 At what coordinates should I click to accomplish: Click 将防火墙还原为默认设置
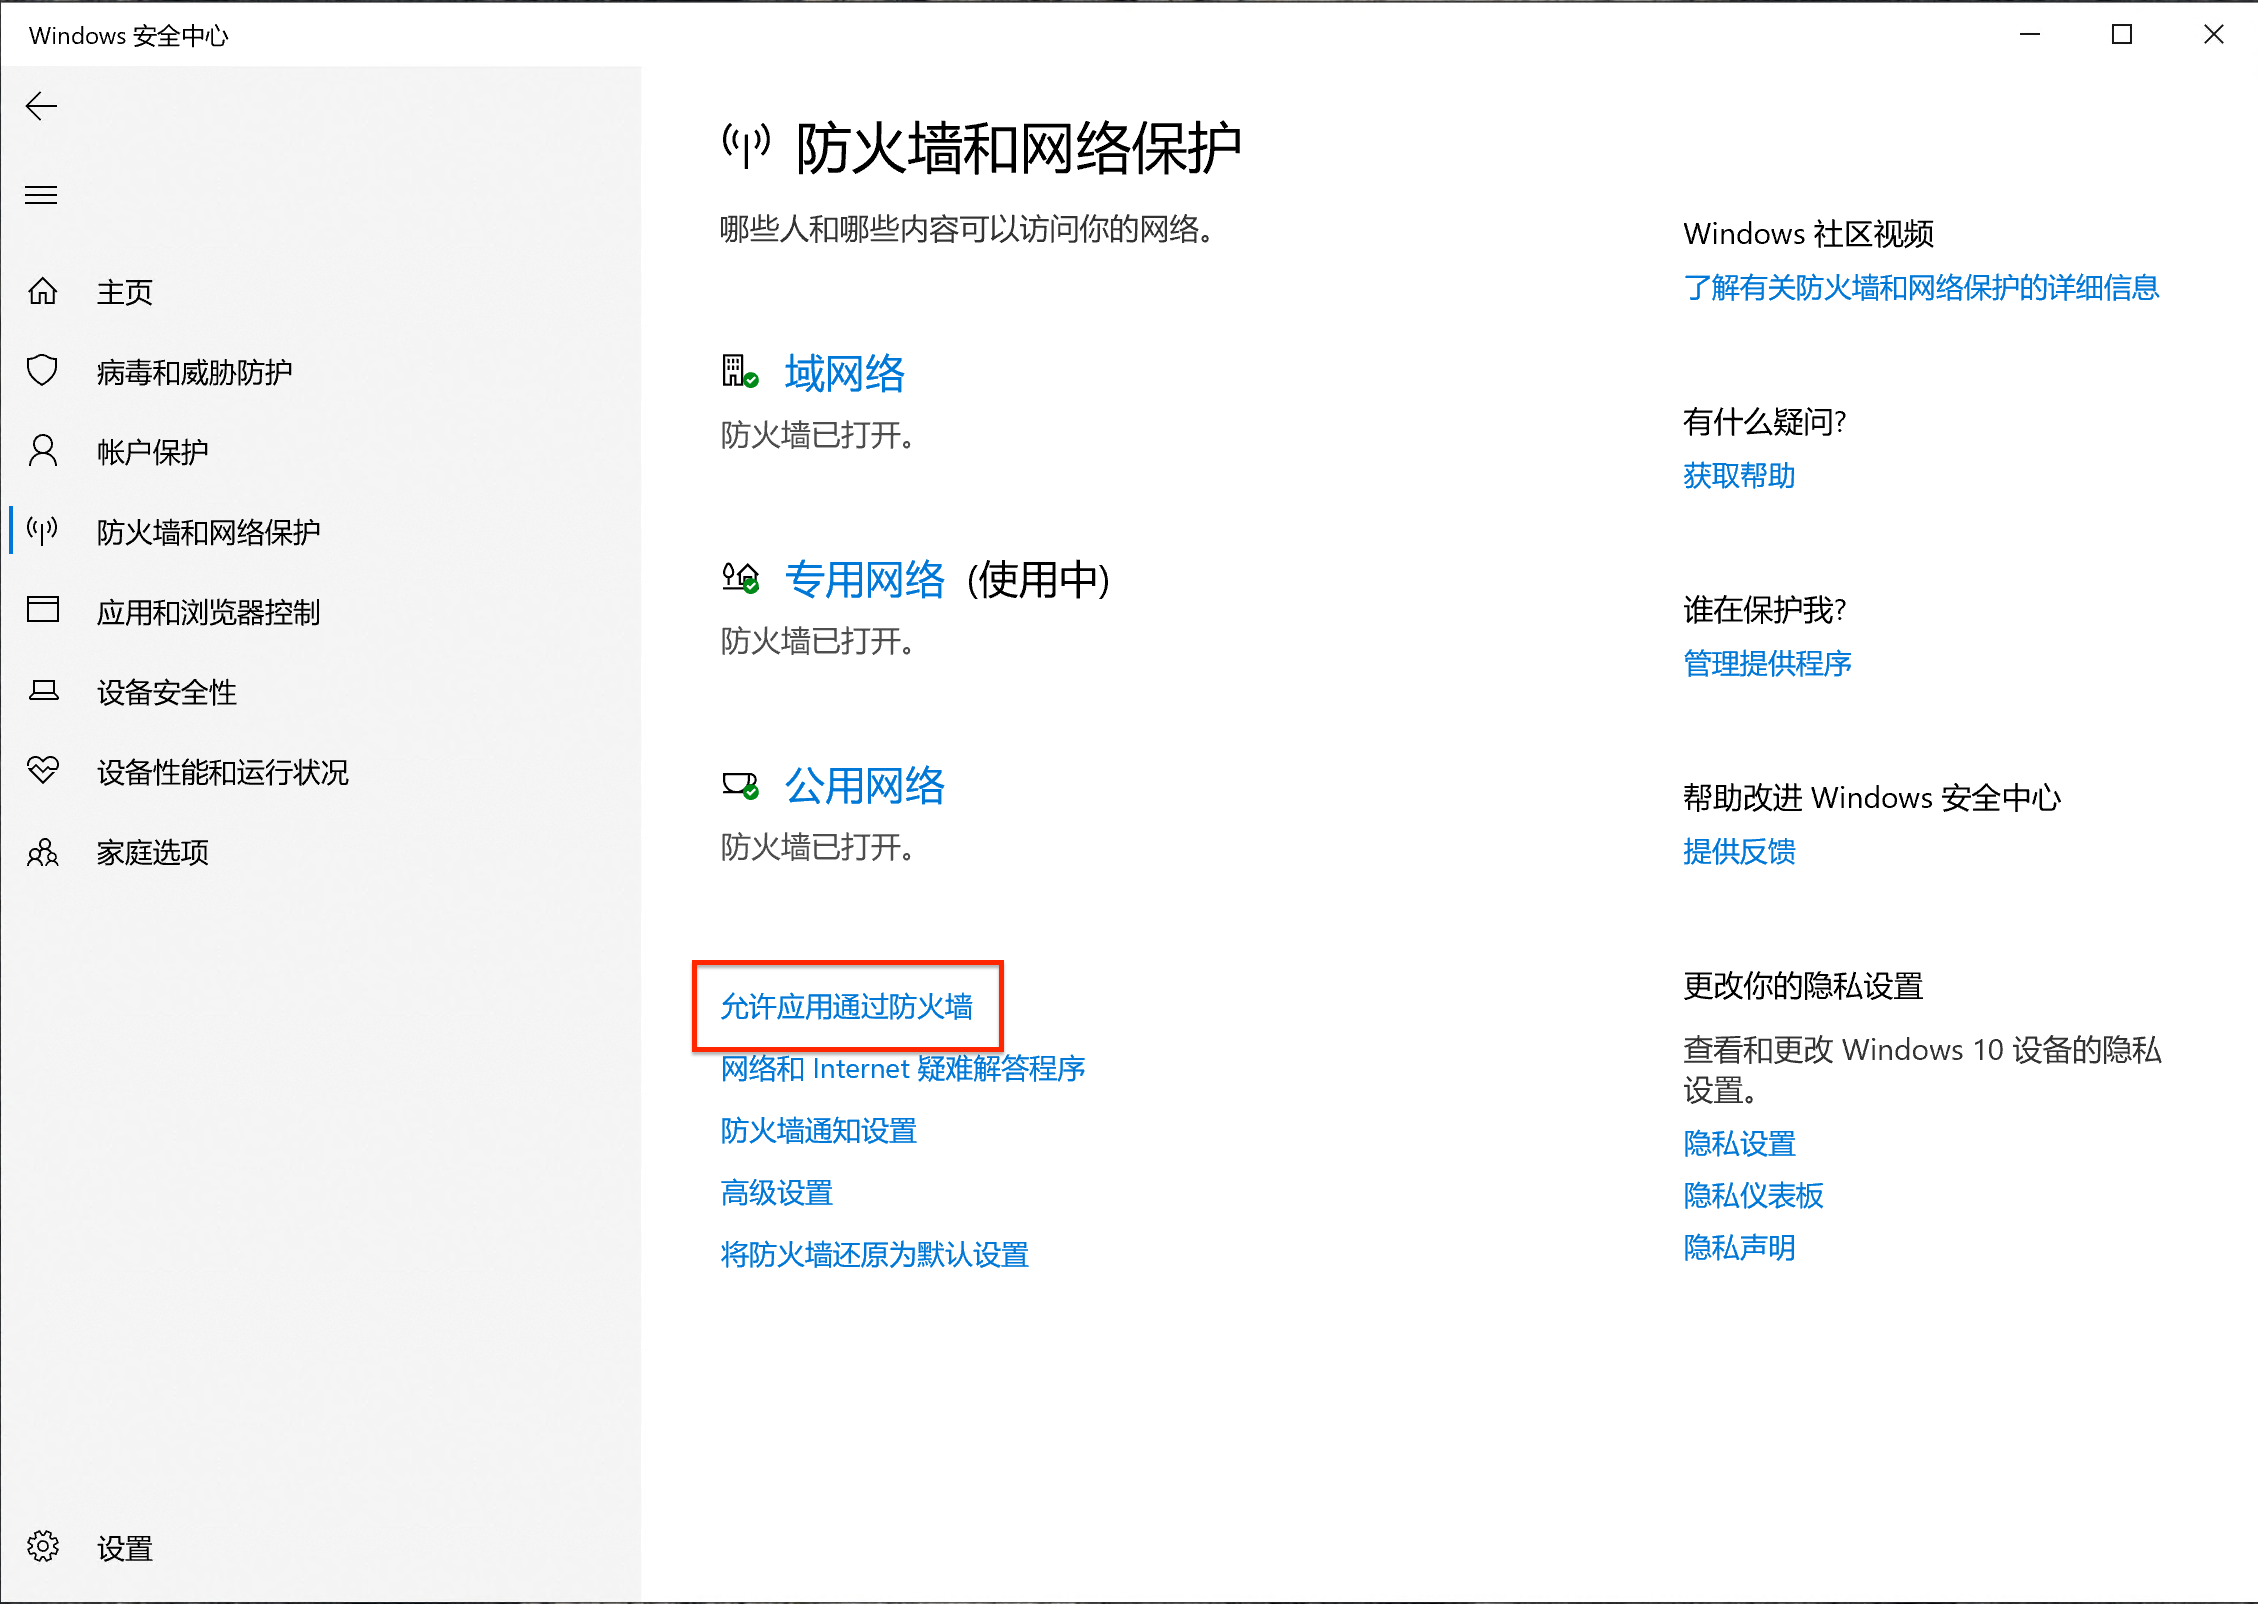pos(874,1255)
